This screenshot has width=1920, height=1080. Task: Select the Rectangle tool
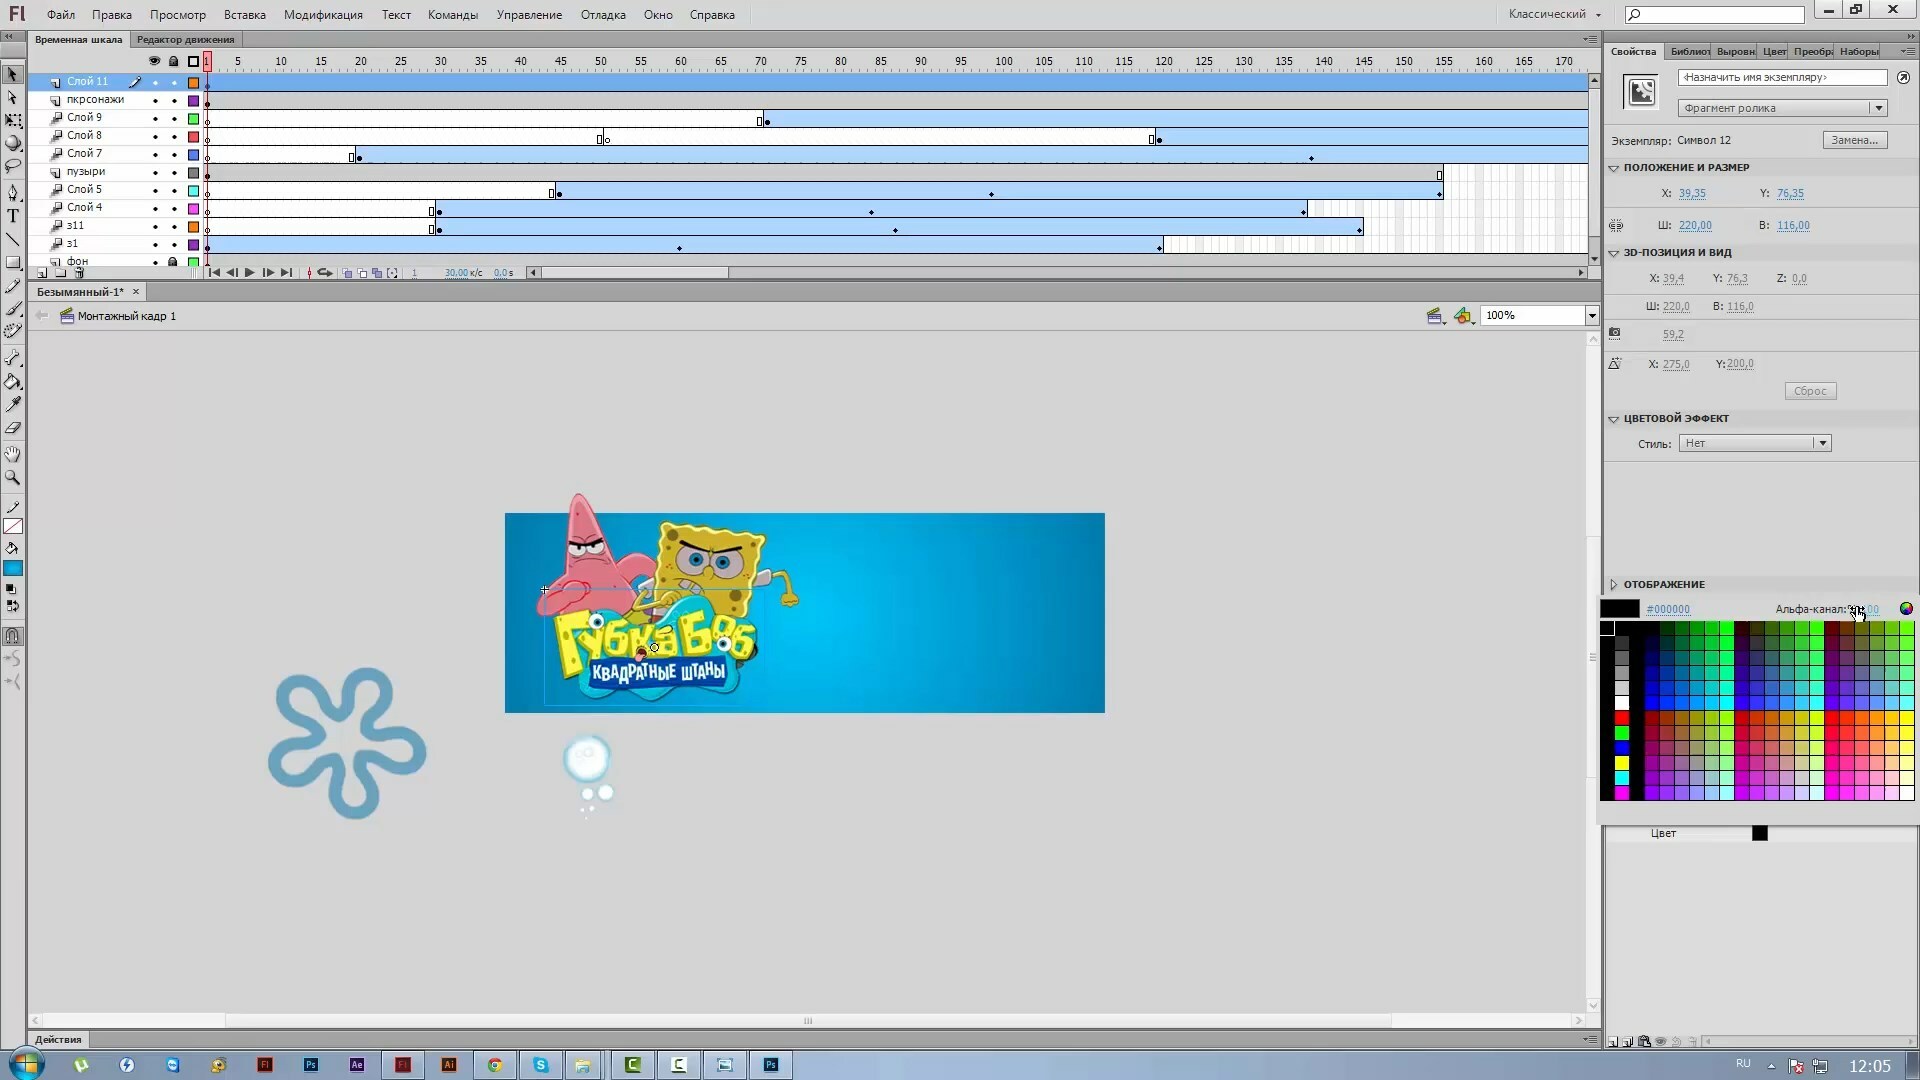tap(13, 263)
